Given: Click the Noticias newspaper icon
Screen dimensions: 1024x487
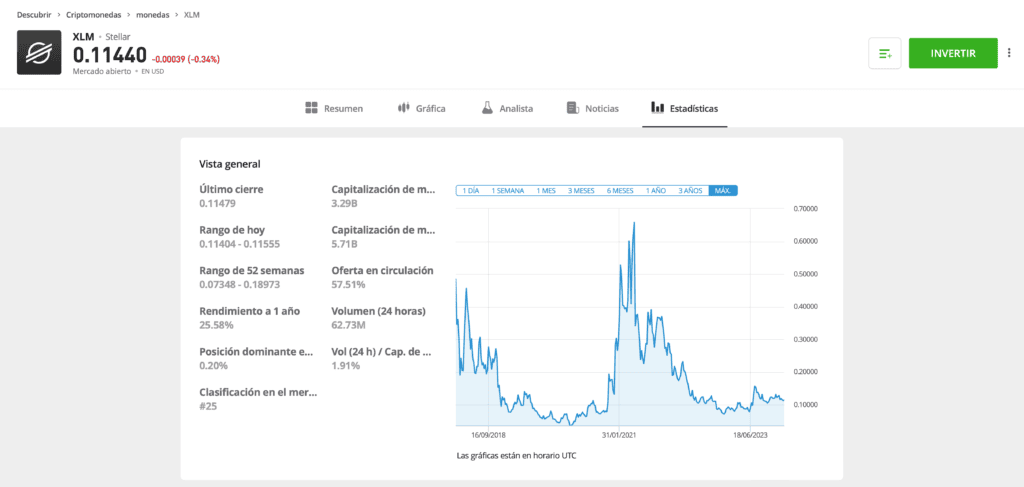Looking at the screenshot, I should coord(573,108).
